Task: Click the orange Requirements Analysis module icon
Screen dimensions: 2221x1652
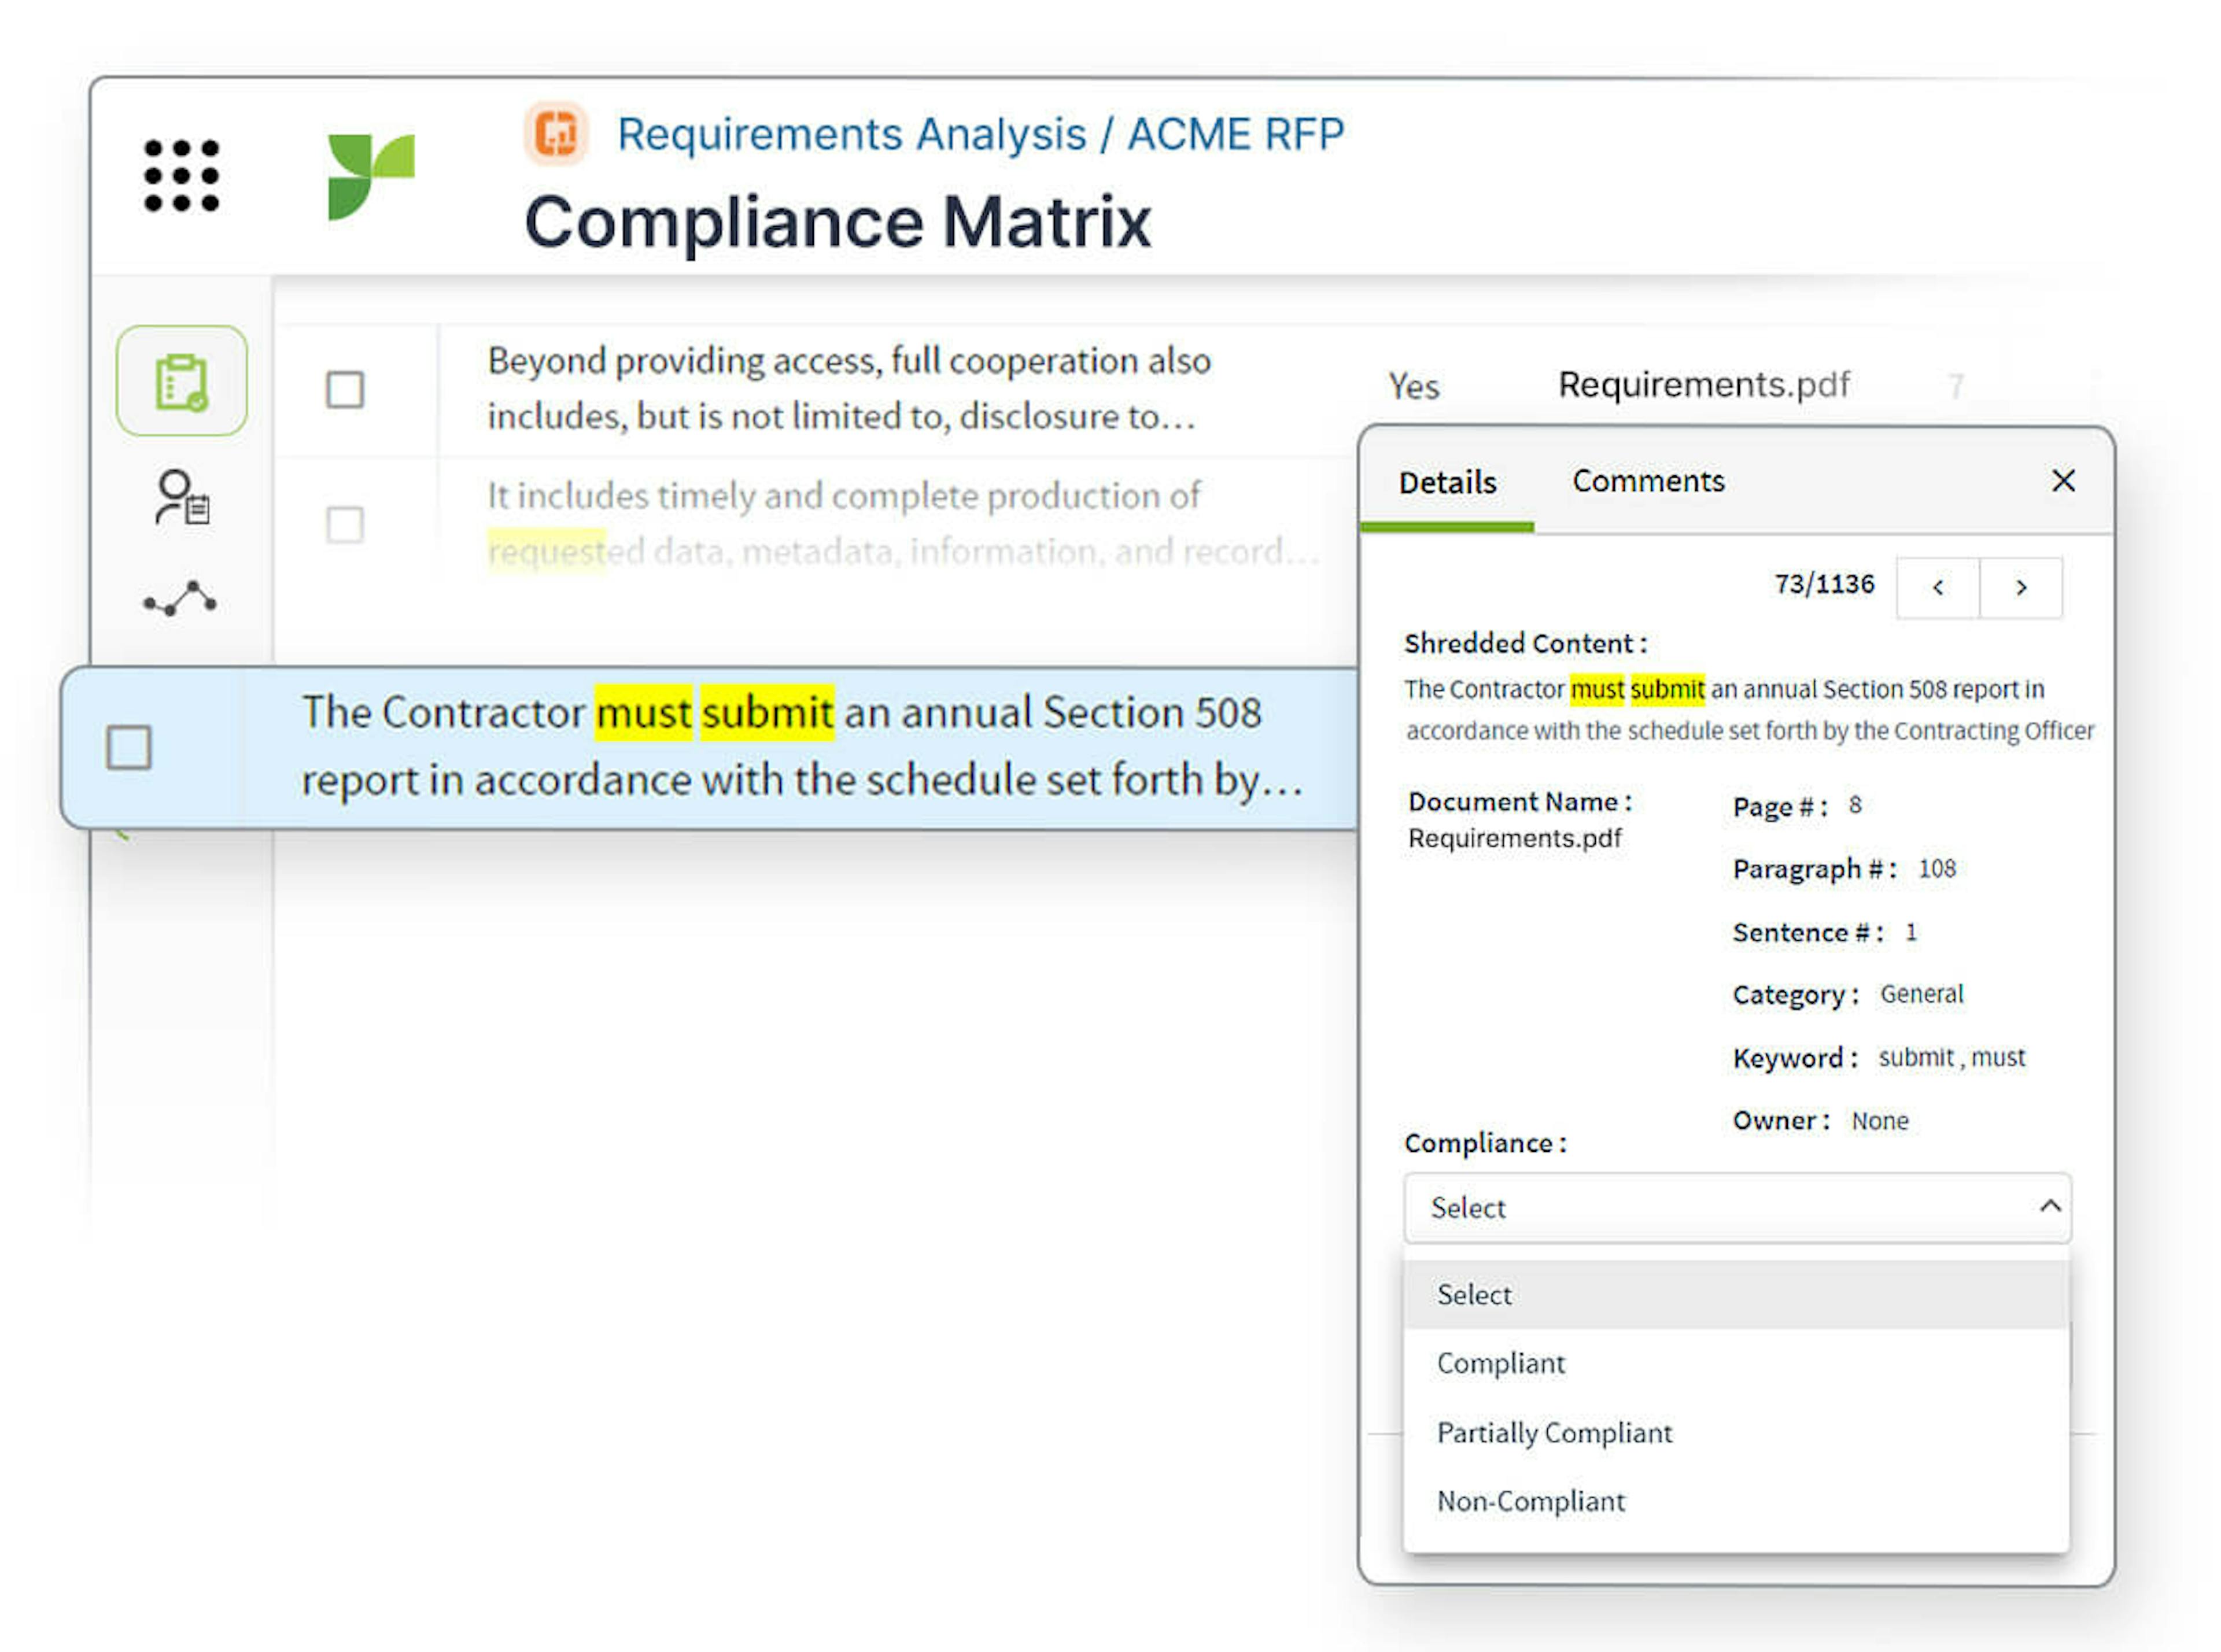Action: pyautogui.click(x=556, y=133)
